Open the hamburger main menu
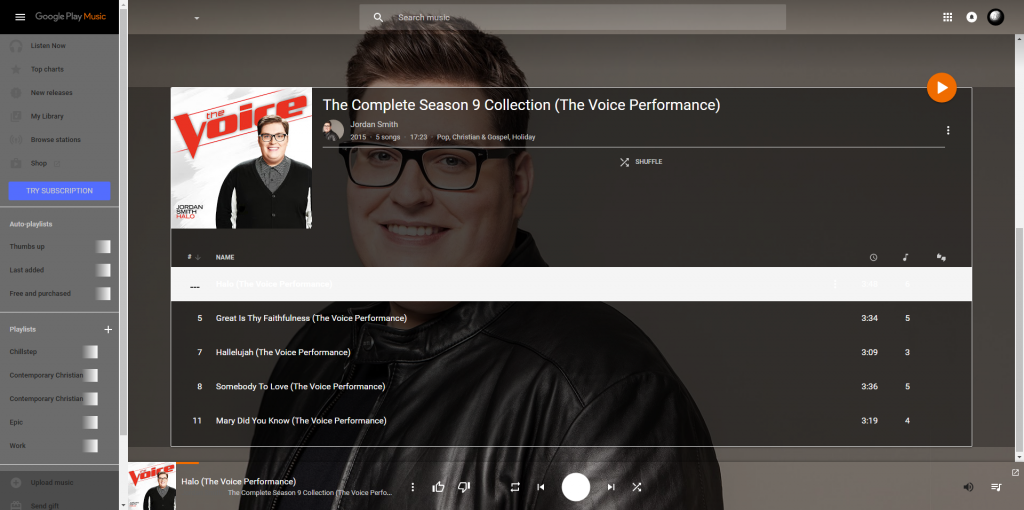Viewport: 1024px width, 510px height. pyautogui.click(x=20, y=17)
